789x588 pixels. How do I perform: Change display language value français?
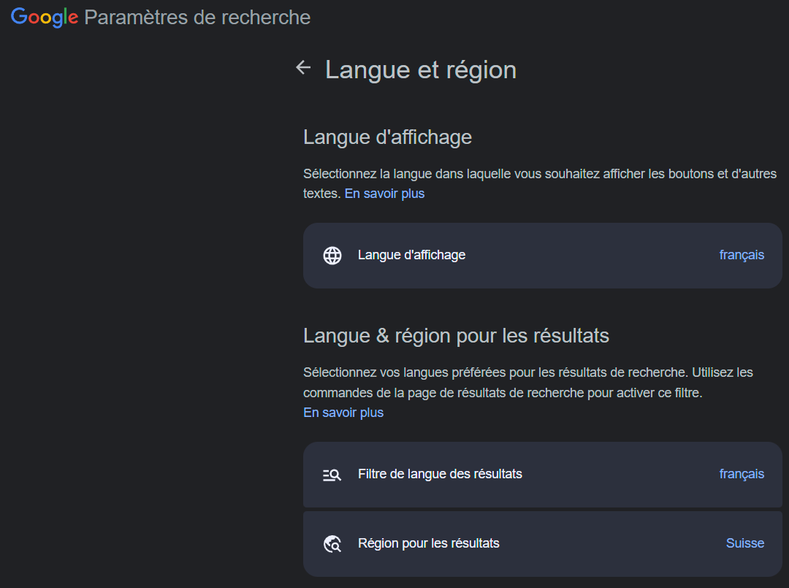coord(741,255)
